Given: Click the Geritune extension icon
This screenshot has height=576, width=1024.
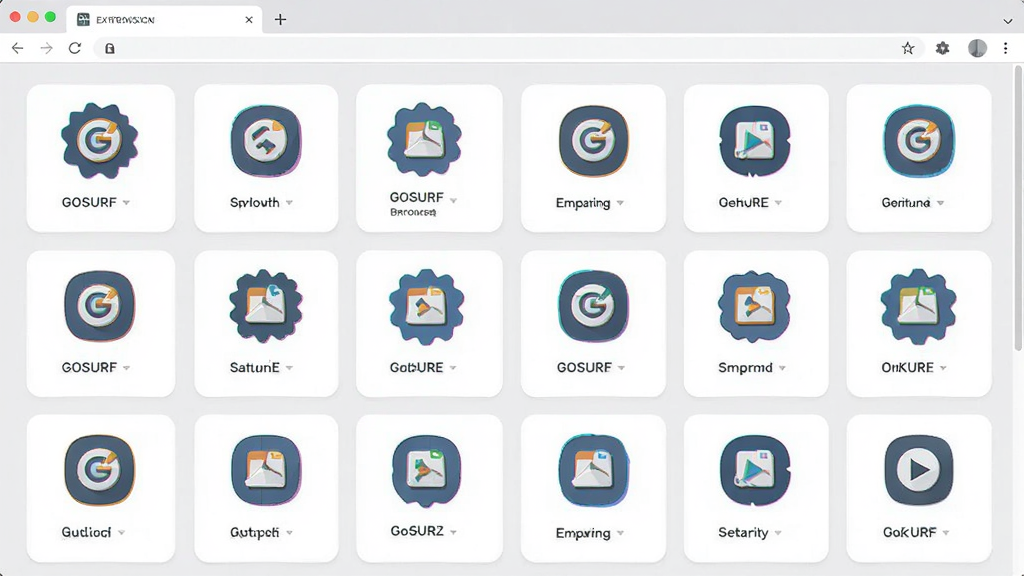Looking at the screenshot, I should (919, 140).
